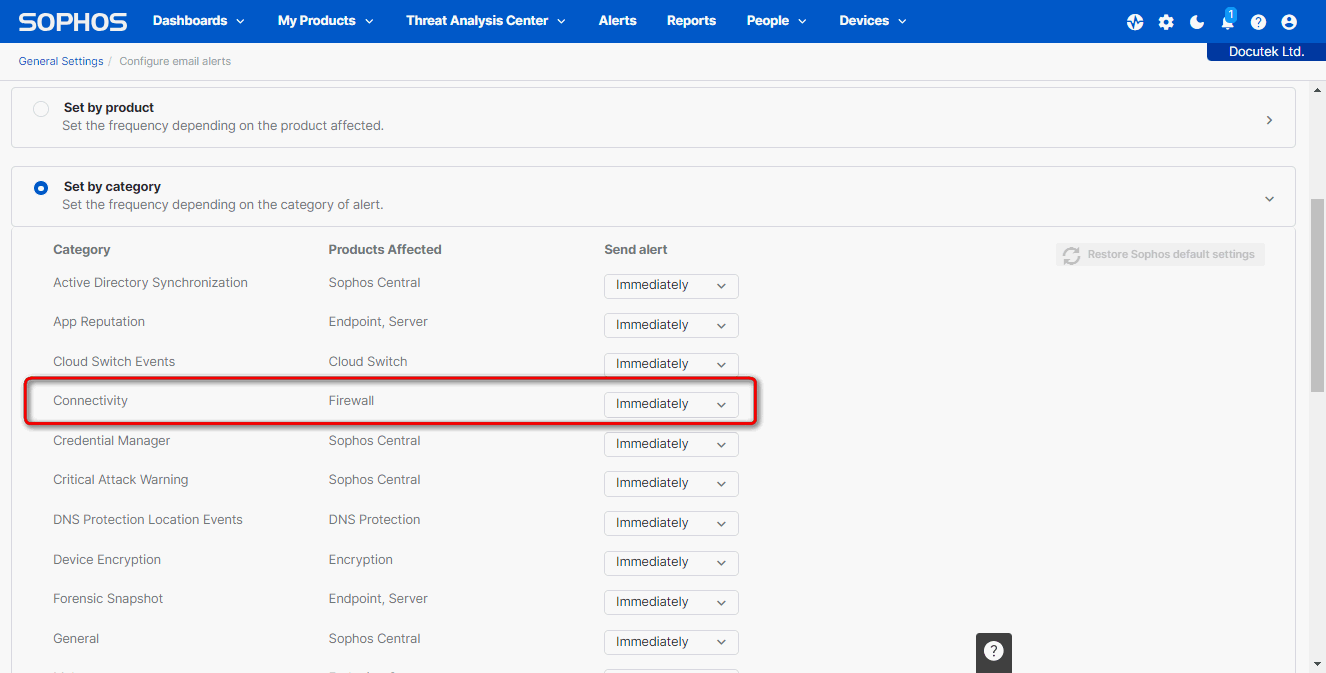Open the My Products menu
Image resolution: width=1326 pixels, height=673 pixels.
[326, 21]
